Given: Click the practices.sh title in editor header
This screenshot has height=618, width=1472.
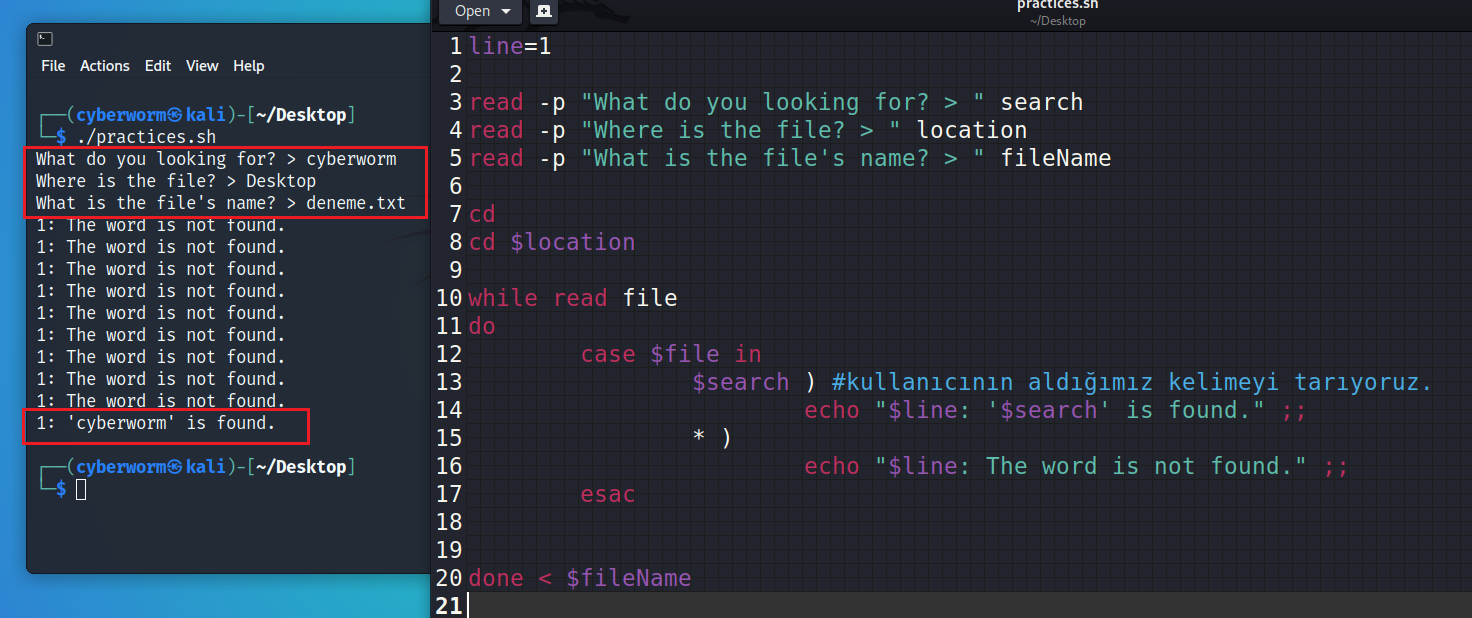Looking at the screenshot, I should coord(1057,5).
